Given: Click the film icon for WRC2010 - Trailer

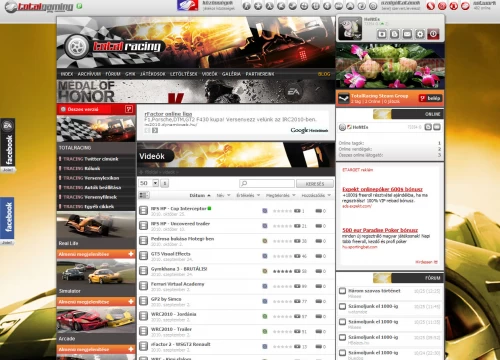Looking at the screenshot, I should [x=143, y=331].
